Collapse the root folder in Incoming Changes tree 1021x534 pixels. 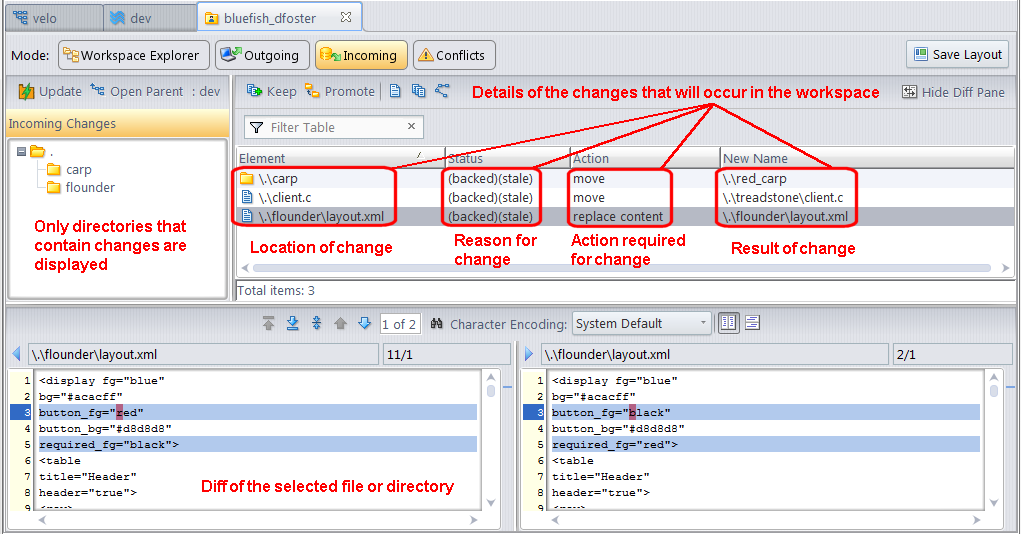click(x=22, y=152)
